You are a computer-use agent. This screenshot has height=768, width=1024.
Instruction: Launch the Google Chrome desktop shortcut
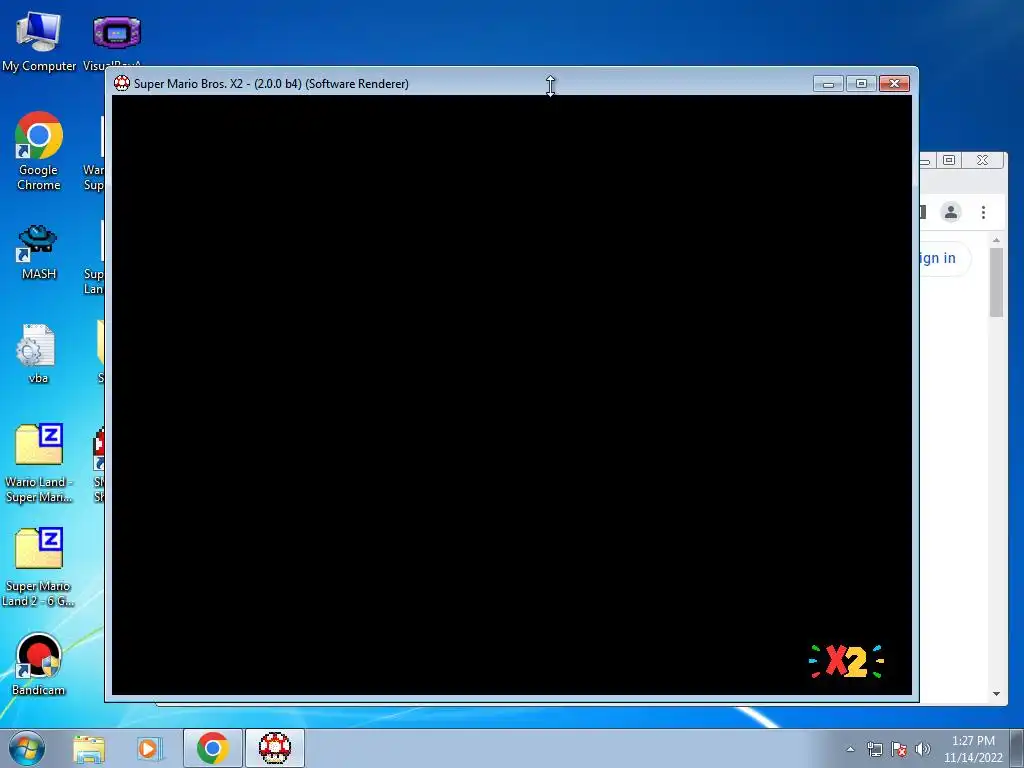[x=39, y=150]
